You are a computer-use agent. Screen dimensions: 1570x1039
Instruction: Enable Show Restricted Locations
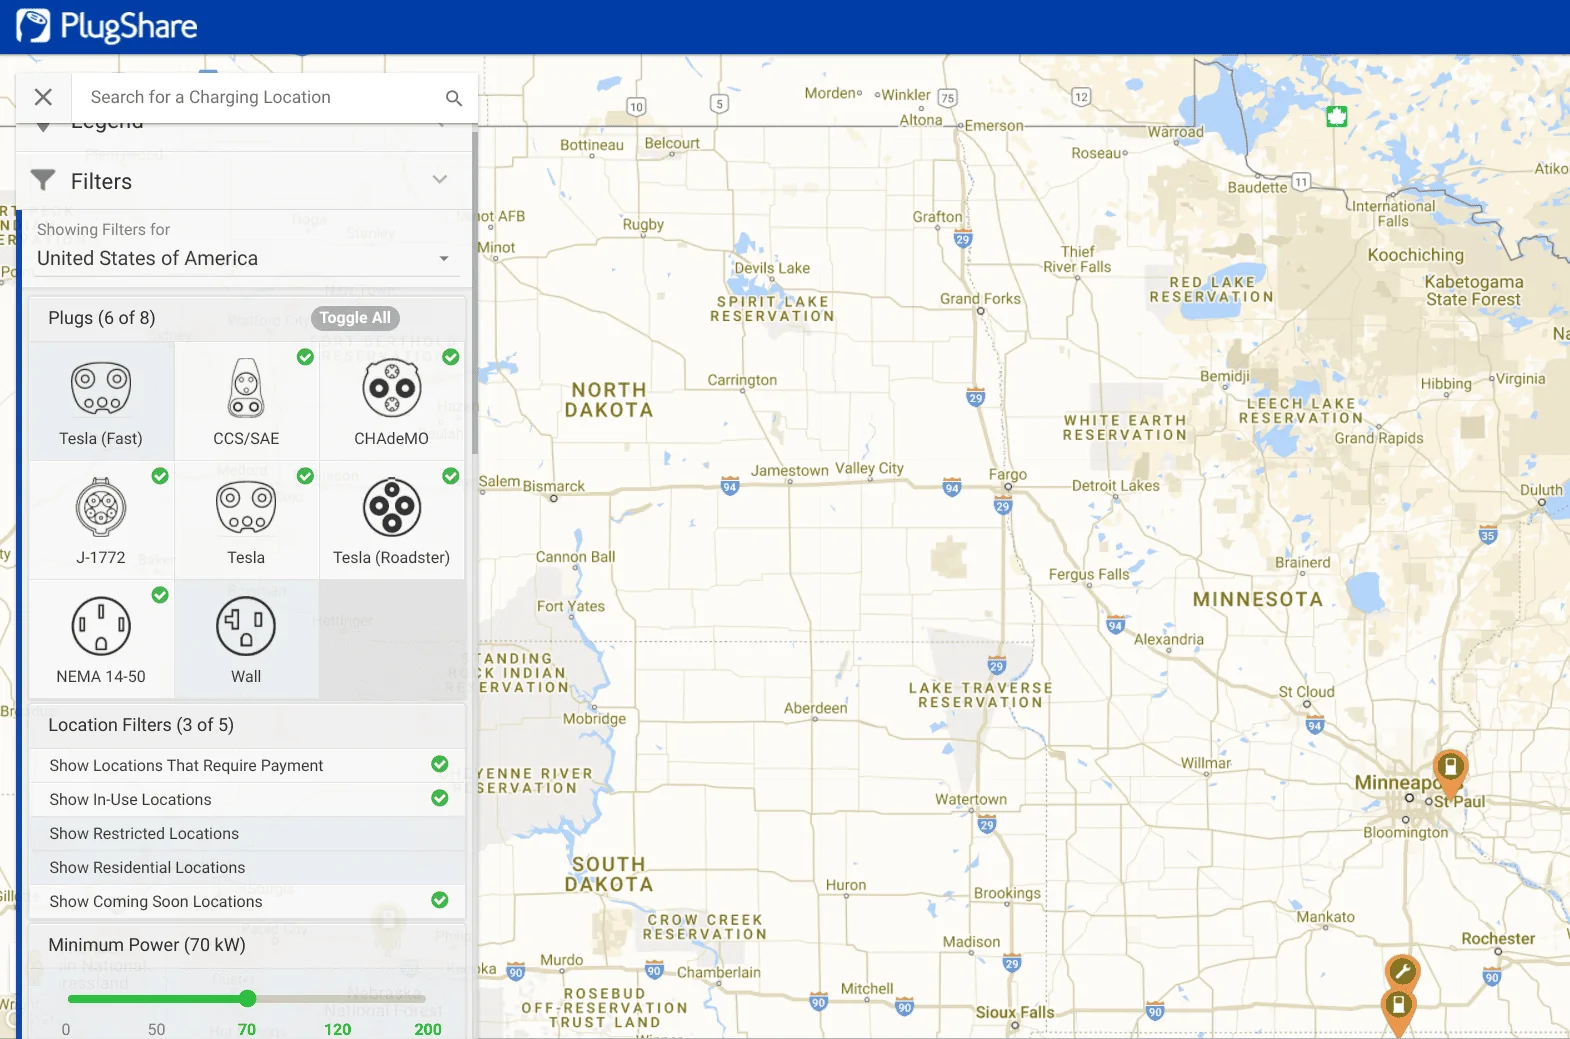(247, 833)
